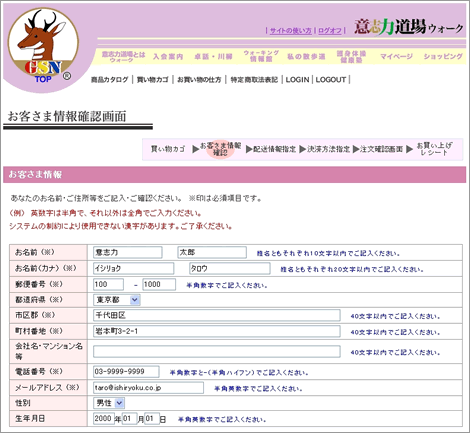Screen dimensions: 470x433
Task: Open the ウォーキング情報館 nav tab
Action: click(261, 56)
